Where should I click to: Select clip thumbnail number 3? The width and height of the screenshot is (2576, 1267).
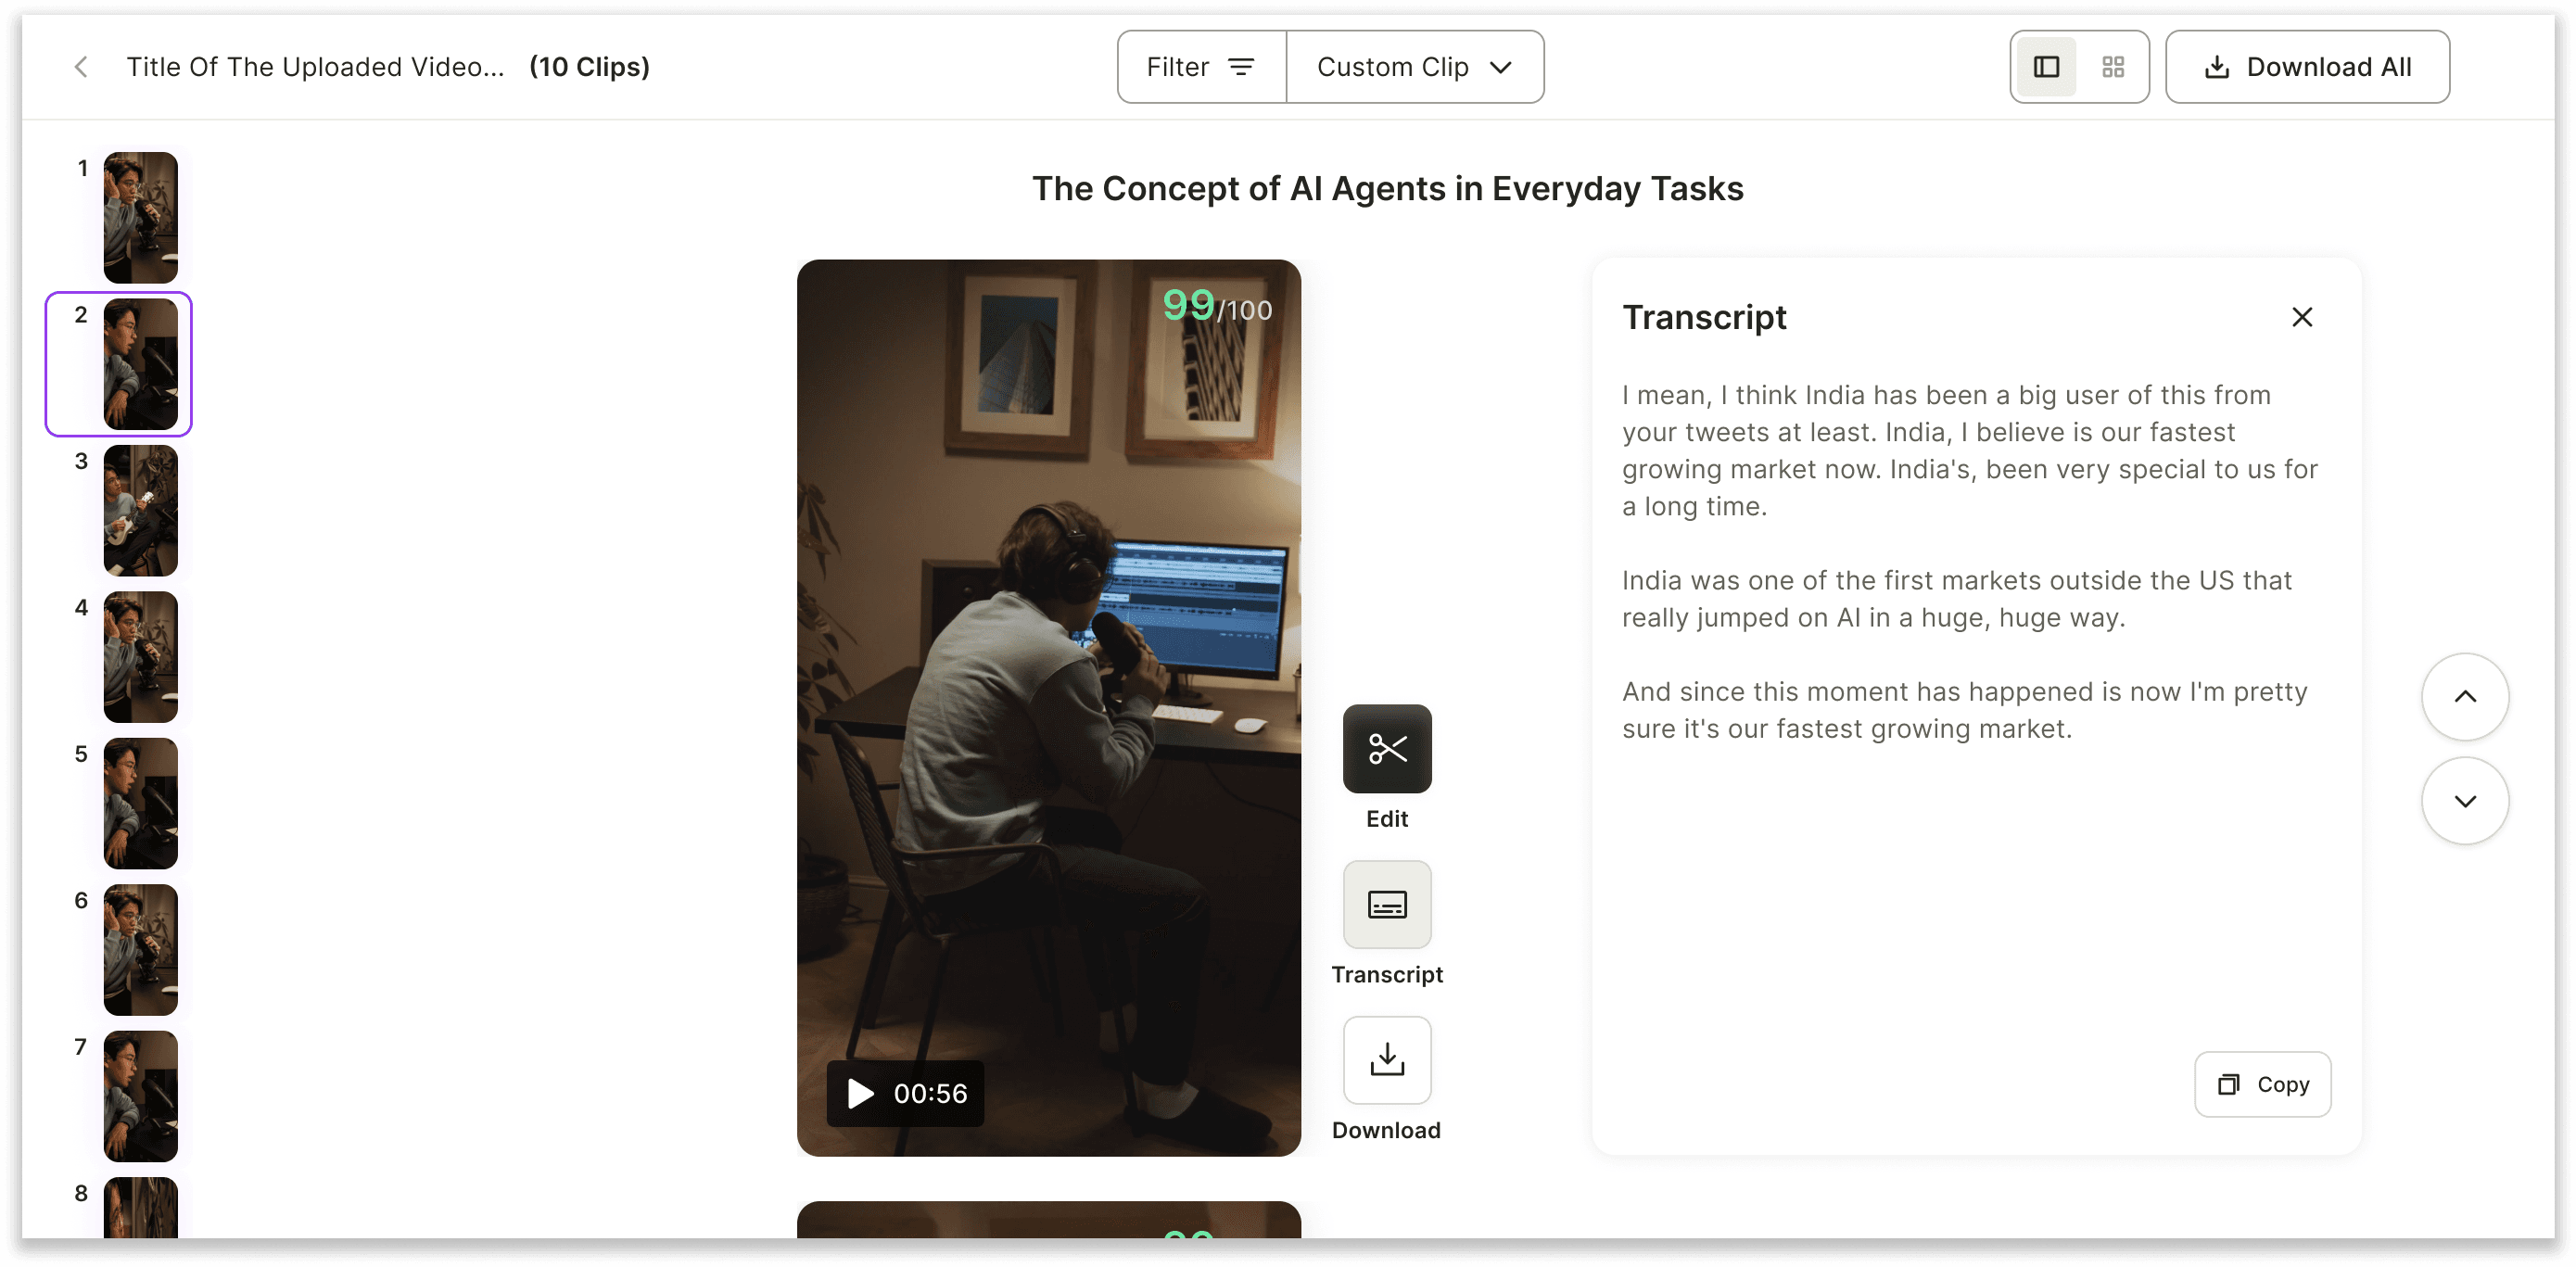pyautogui.click(x=141, y=511)
